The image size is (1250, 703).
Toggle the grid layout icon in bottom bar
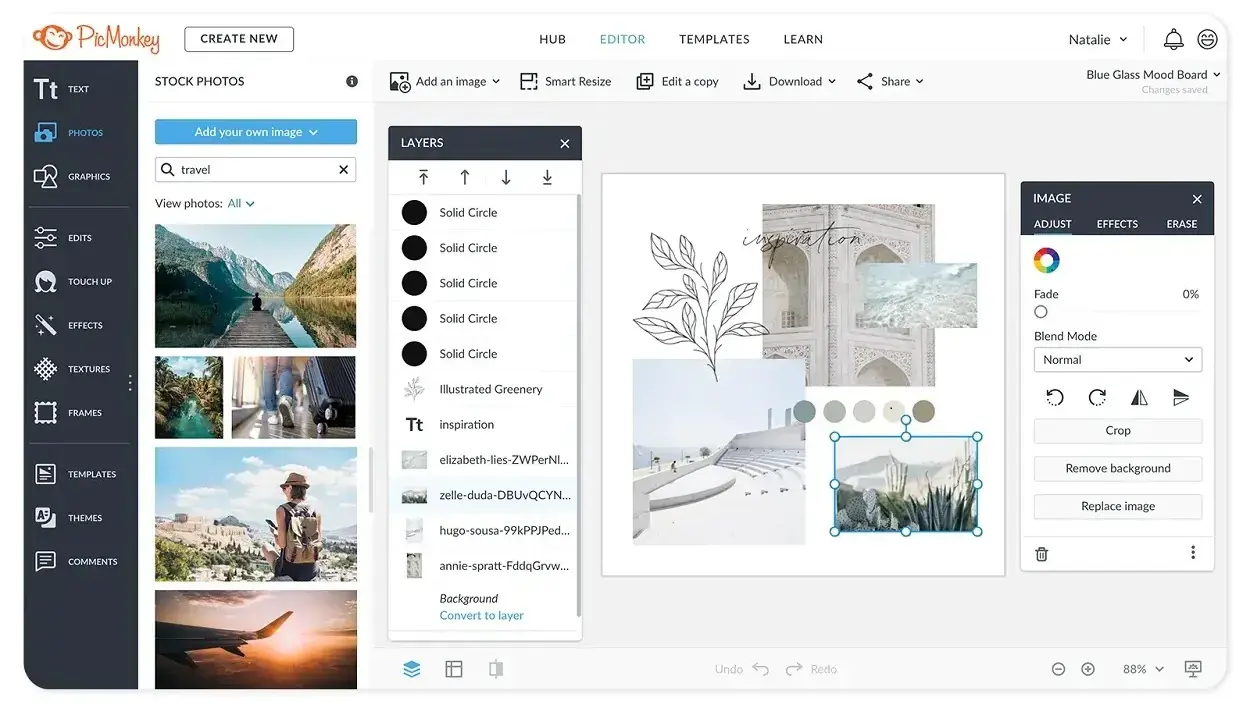pos(454,669)
